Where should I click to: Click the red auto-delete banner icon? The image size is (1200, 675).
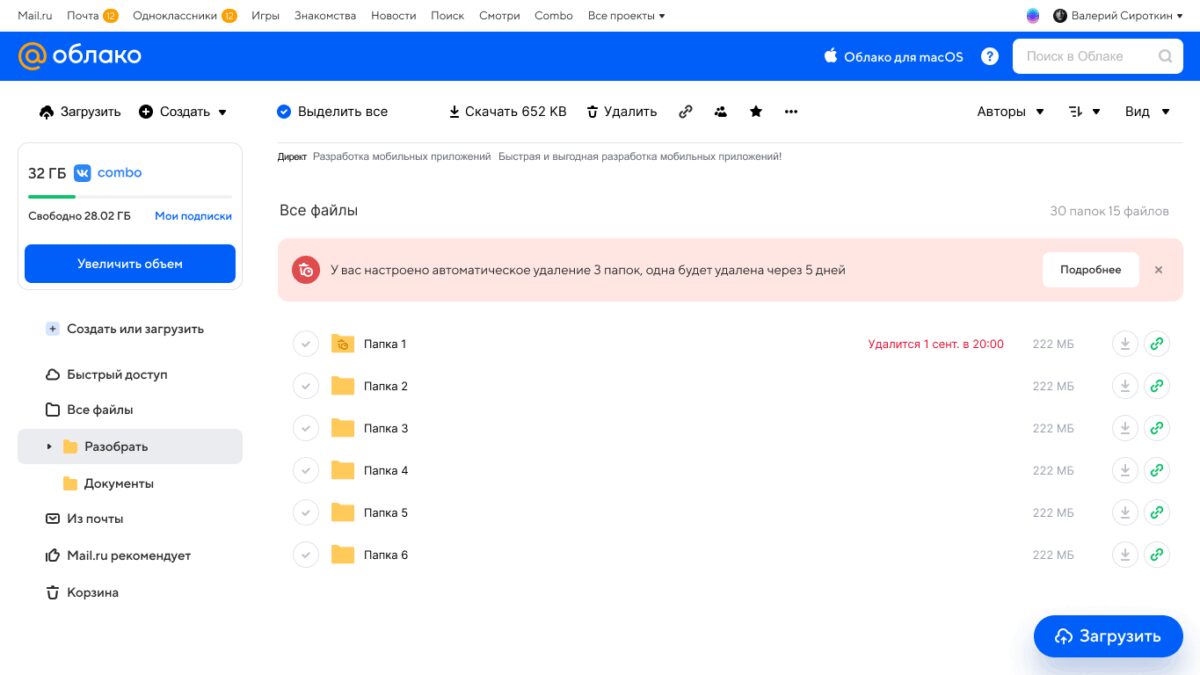[x=306, y=270]
